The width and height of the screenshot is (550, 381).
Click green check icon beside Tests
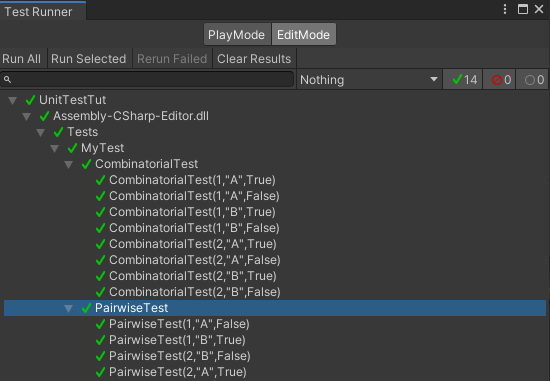click(58, 132)
